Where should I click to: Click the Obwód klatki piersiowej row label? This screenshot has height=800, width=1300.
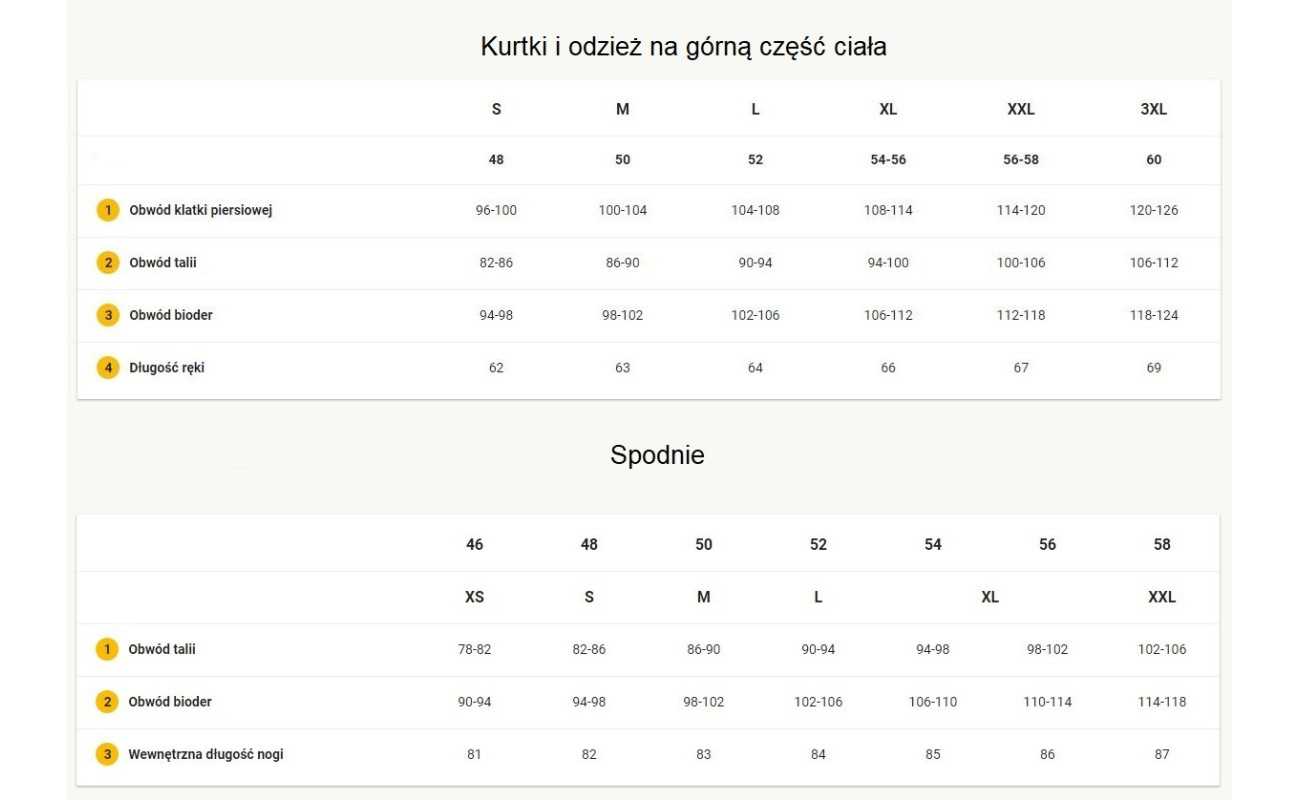(201, 211)
